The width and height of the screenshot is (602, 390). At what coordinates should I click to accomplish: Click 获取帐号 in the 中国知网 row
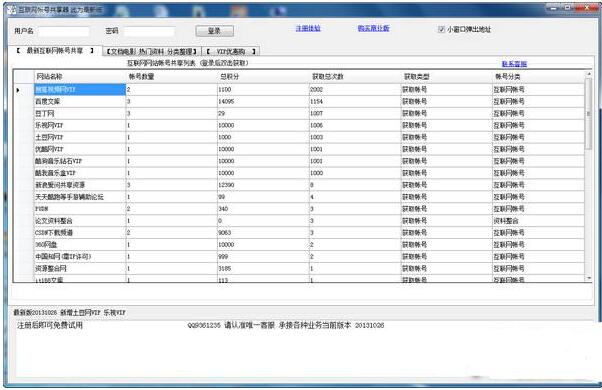(x=447, y=256)
